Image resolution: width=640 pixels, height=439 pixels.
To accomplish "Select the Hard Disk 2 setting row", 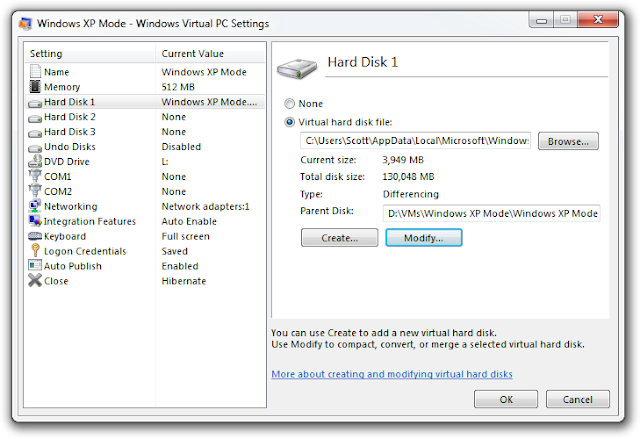I will (x=145, y=117).
